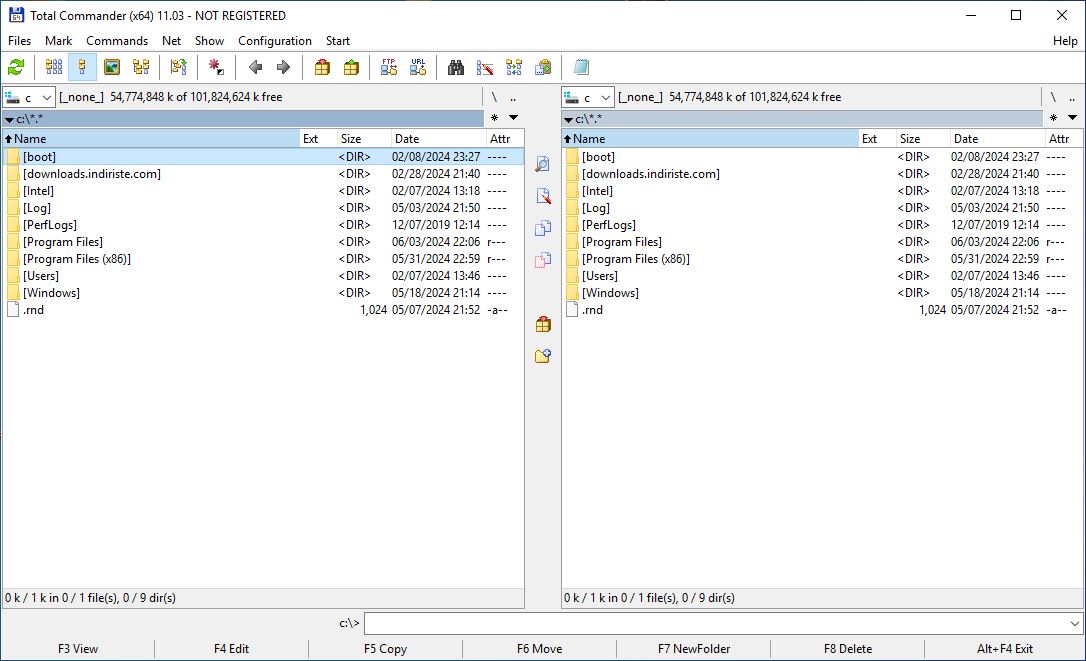
Task: Click the Edit file pencil icon in middle bar
Action: click(543, 196)
